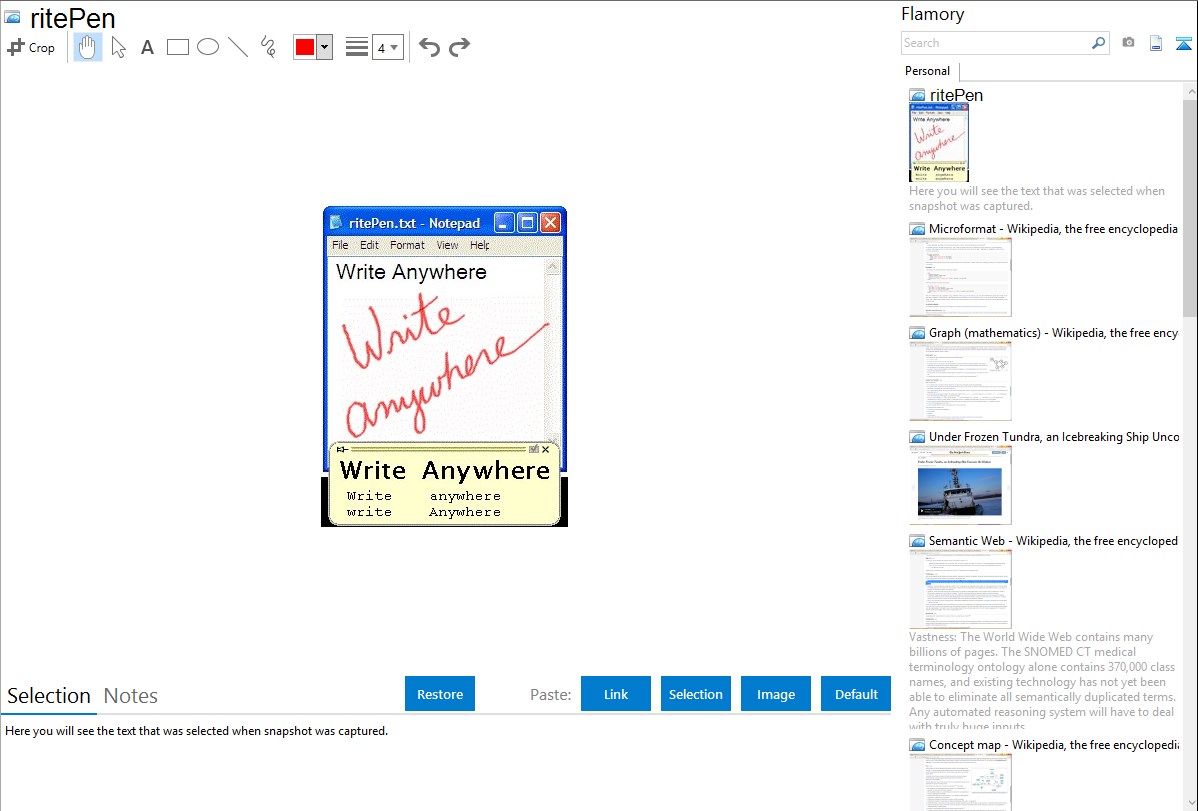The image size is (1198, 811).
Task: Click the Paste Default button
Action: point(856,694)
